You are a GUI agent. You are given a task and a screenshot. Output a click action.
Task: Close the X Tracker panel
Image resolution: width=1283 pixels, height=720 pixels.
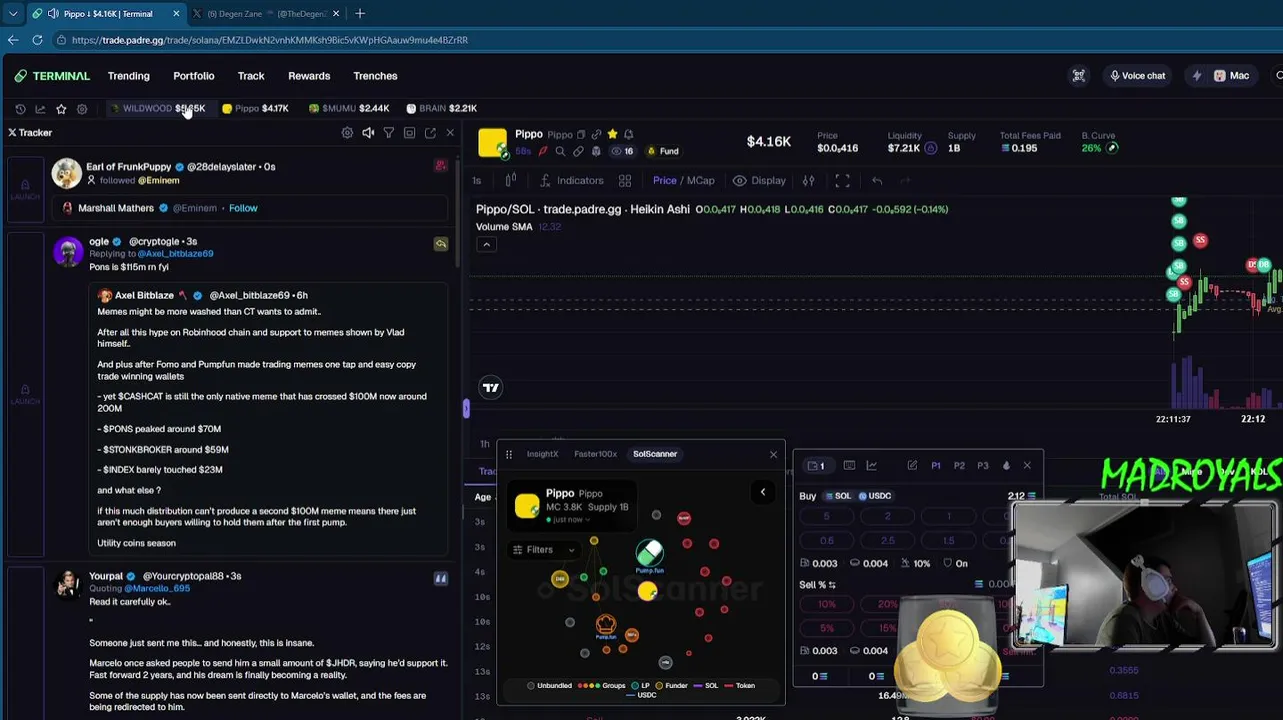tap(450, 133)
